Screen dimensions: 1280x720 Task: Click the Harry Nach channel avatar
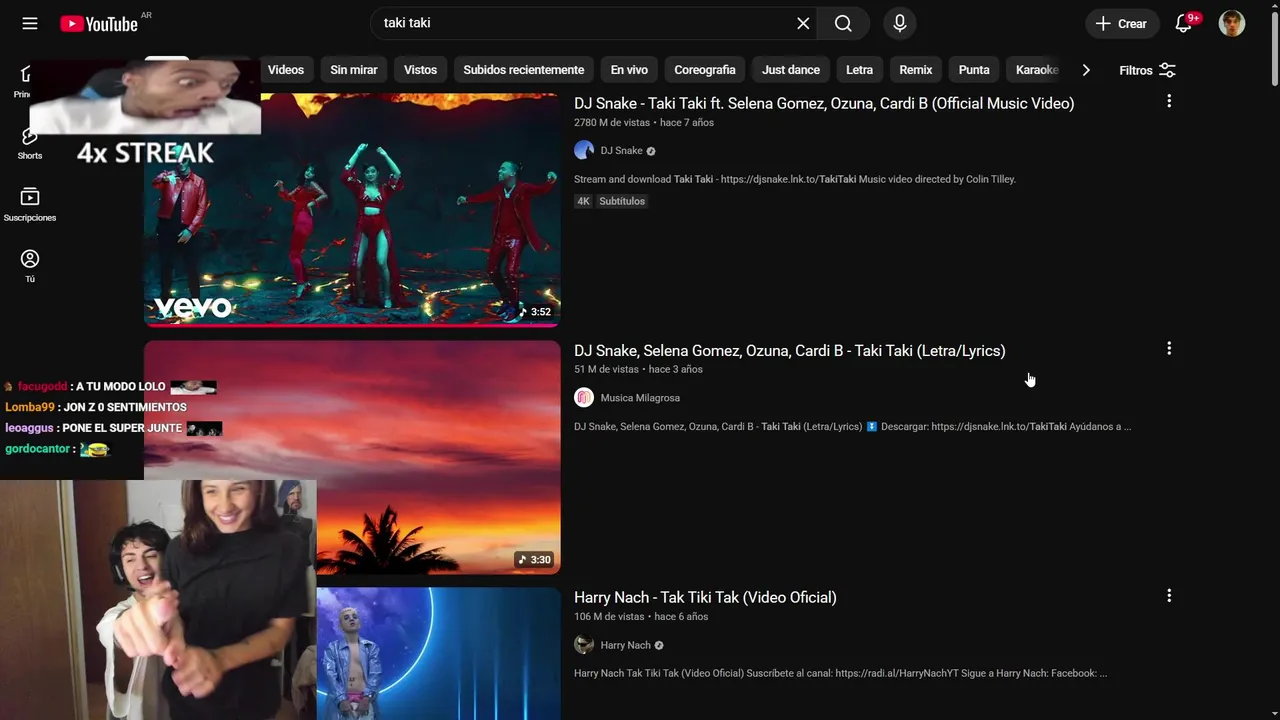coord(584,645)
